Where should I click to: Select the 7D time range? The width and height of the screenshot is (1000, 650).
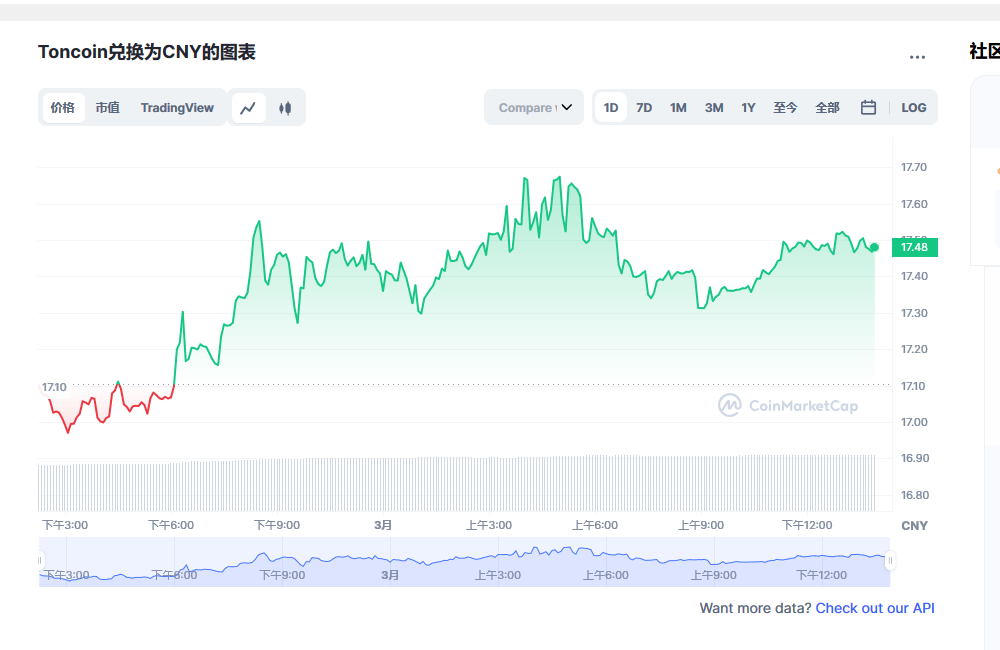point(644,107)
